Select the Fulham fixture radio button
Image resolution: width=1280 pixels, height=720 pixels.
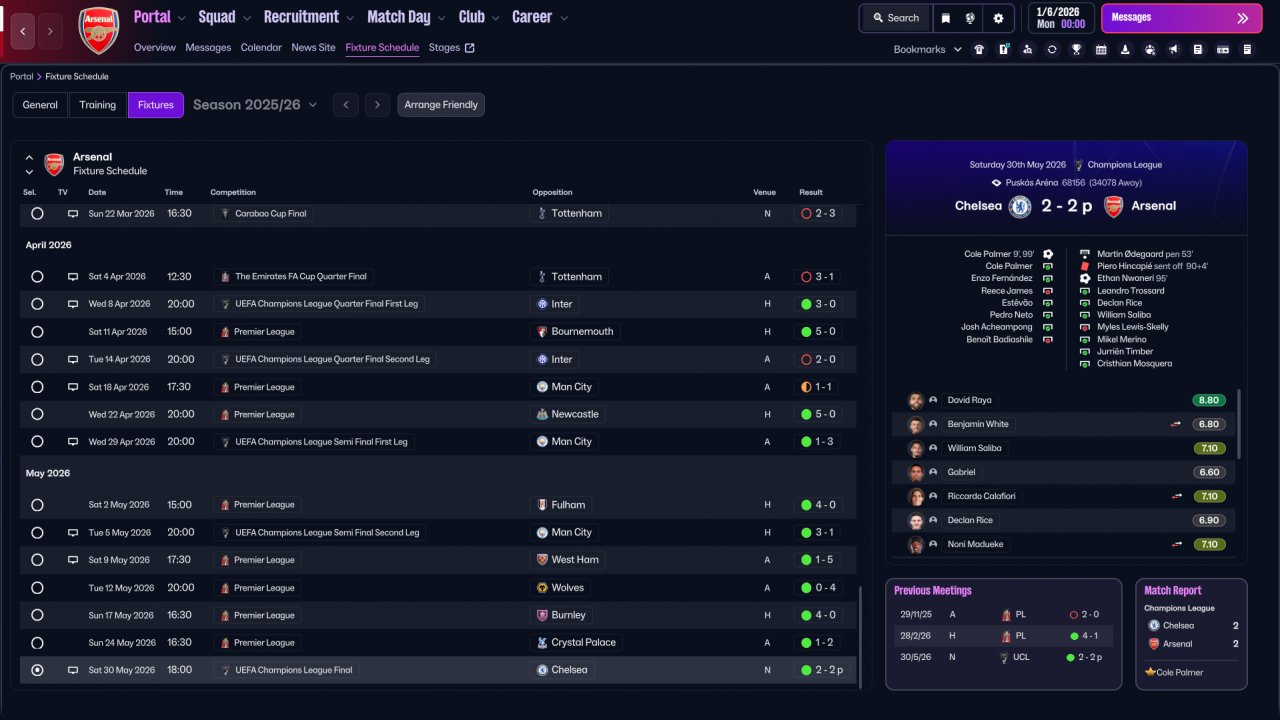37,505
